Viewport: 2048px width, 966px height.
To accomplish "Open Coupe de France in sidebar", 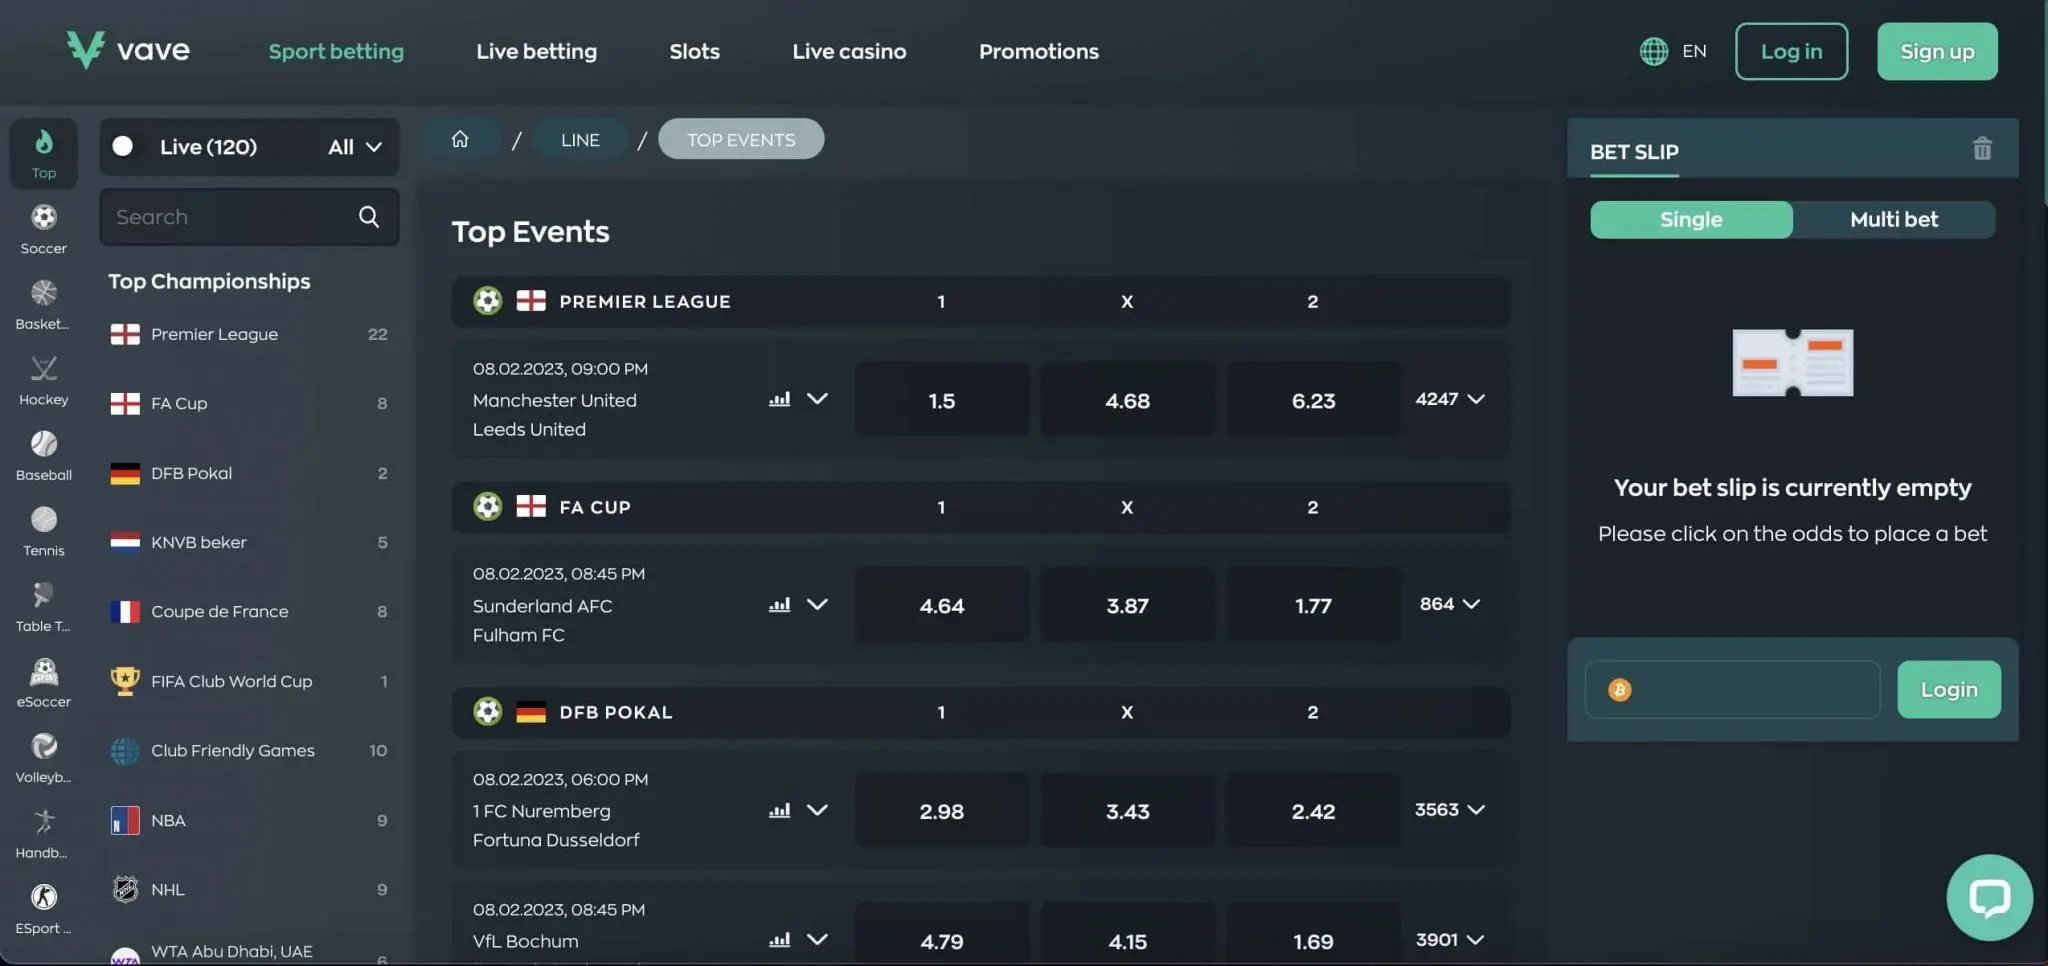I will point(249,611).
